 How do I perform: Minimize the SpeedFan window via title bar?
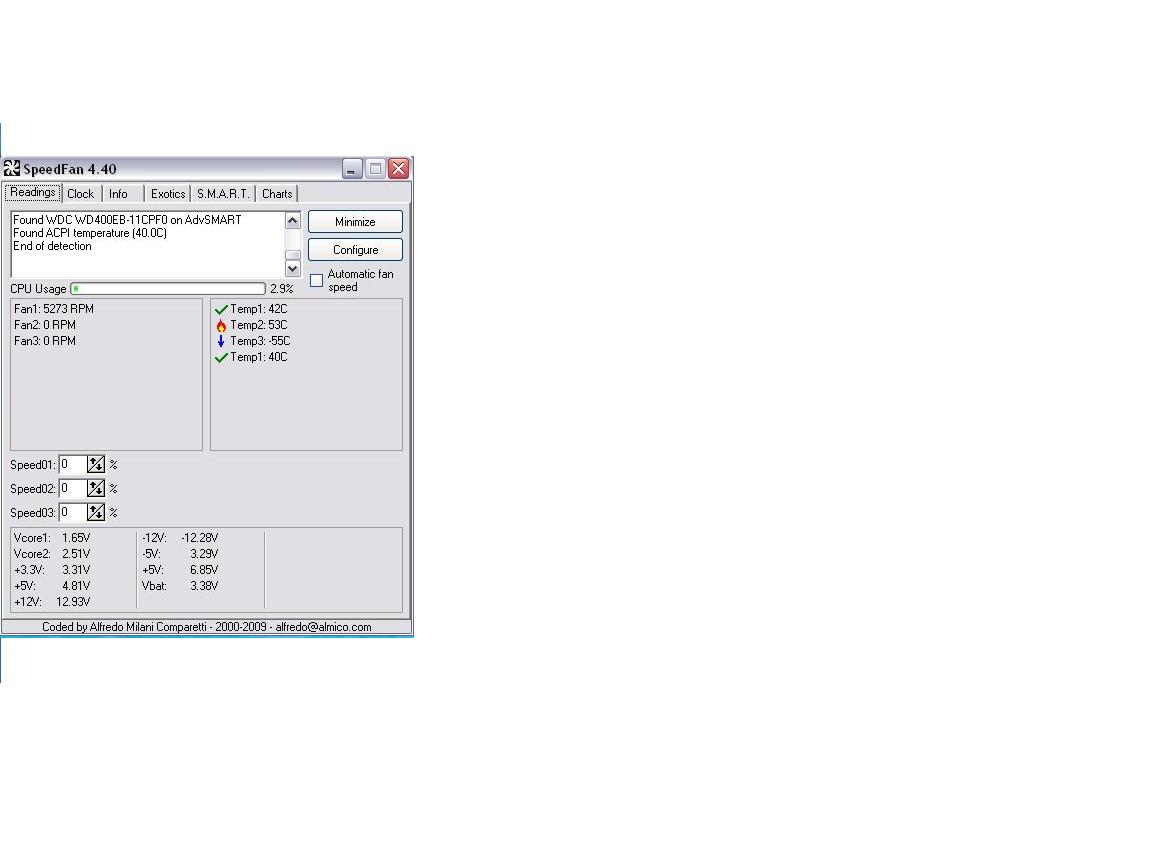[x=352, y=169]
